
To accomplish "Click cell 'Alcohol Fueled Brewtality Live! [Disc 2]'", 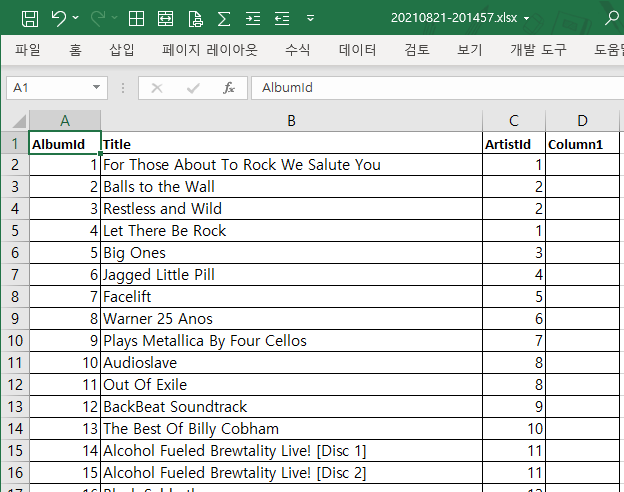I will (291, 473).
